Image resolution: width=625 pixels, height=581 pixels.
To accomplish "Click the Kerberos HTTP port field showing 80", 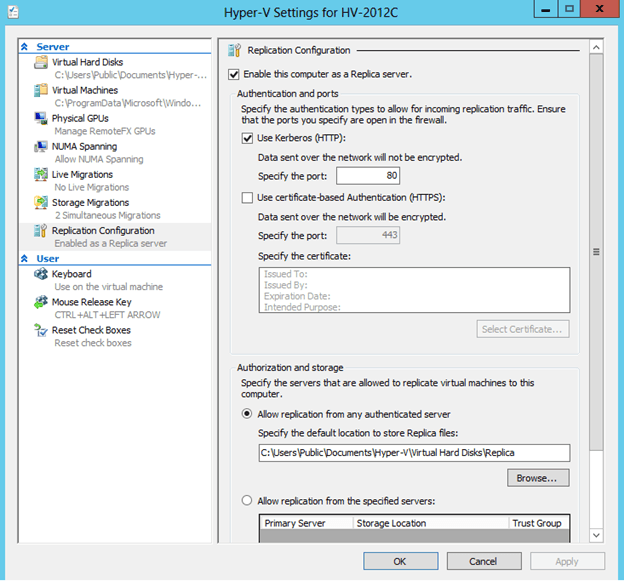I will click(x=368, y=176).
